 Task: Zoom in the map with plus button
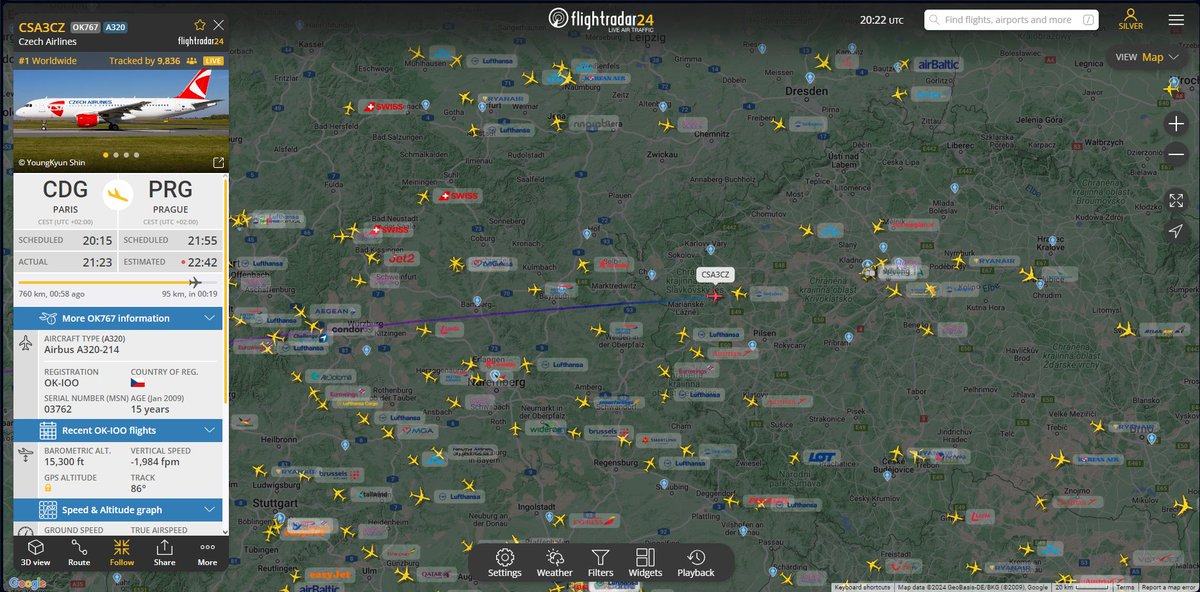click(x=1176, y=124)
